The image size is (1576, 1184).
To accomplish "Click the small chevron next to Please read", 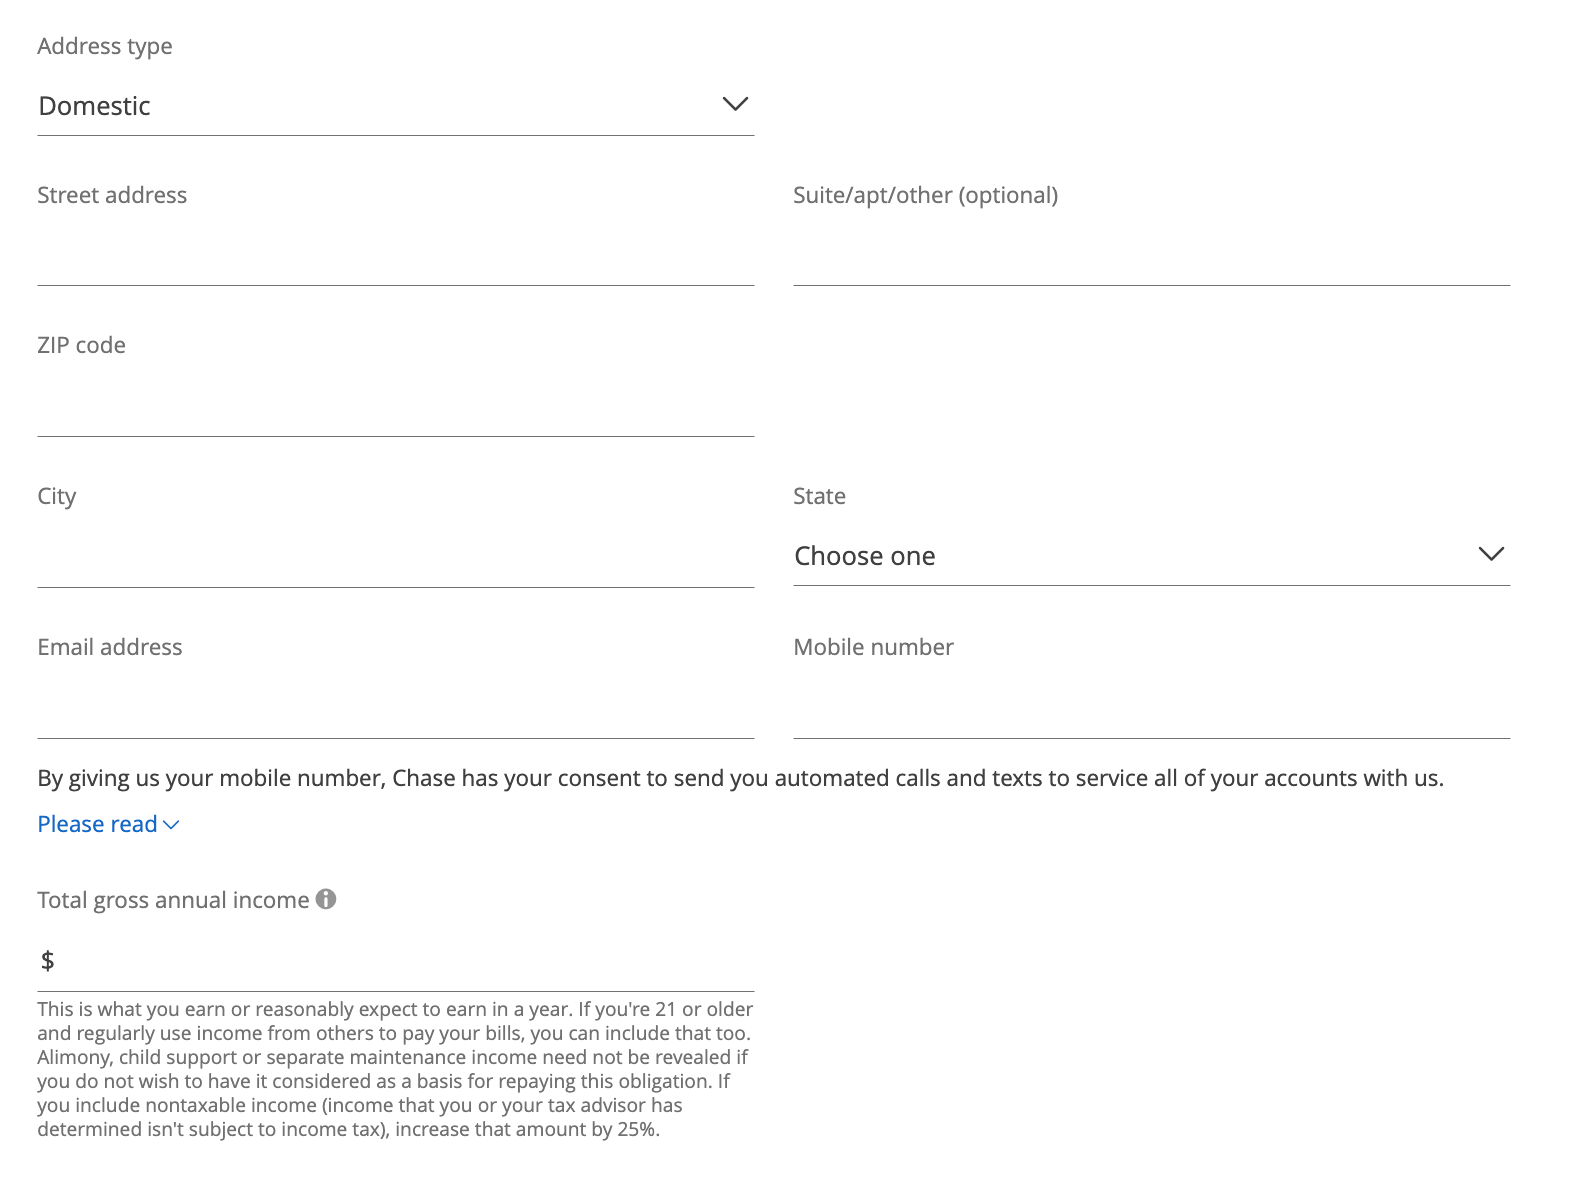I will click(x=171, y=825).
